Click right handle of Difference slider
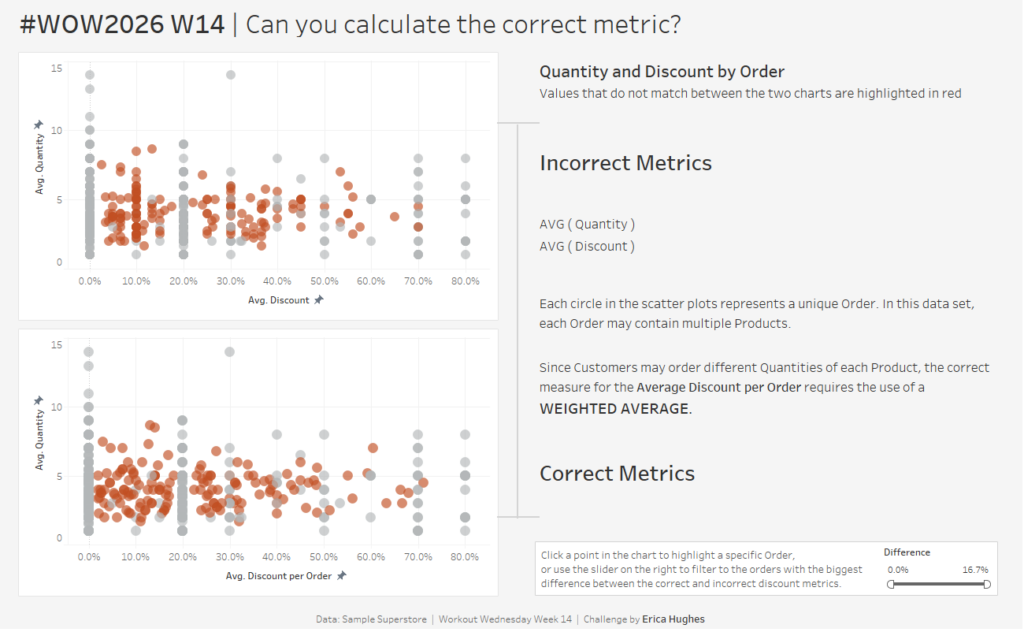The height and width of the screenshot is (632, 1024). (x=987, y=584)
